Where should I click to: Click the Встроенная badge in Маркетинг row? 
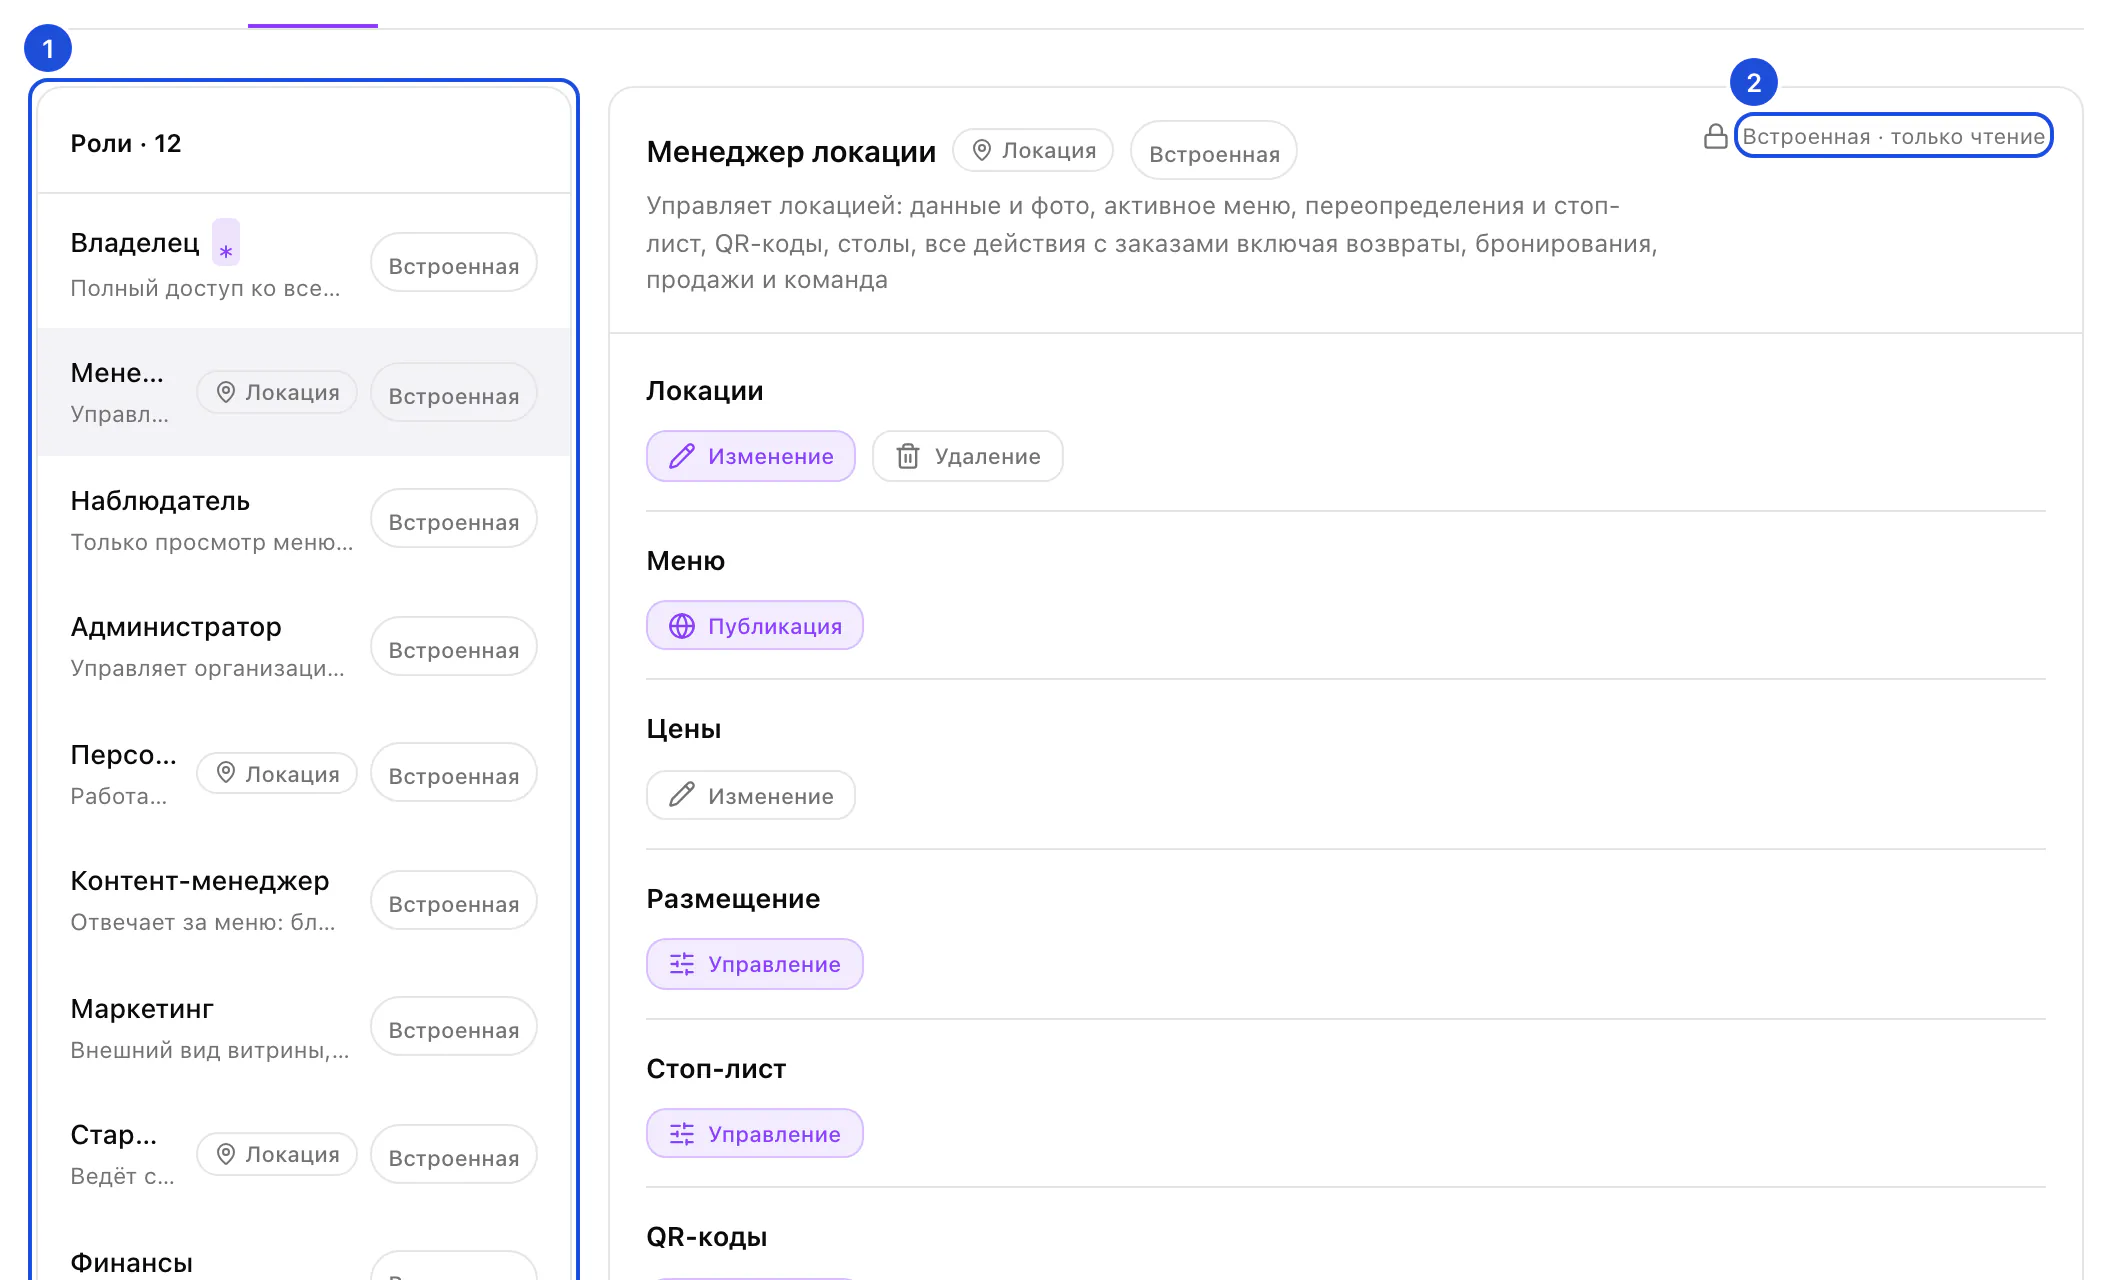tap(454, 1027)
